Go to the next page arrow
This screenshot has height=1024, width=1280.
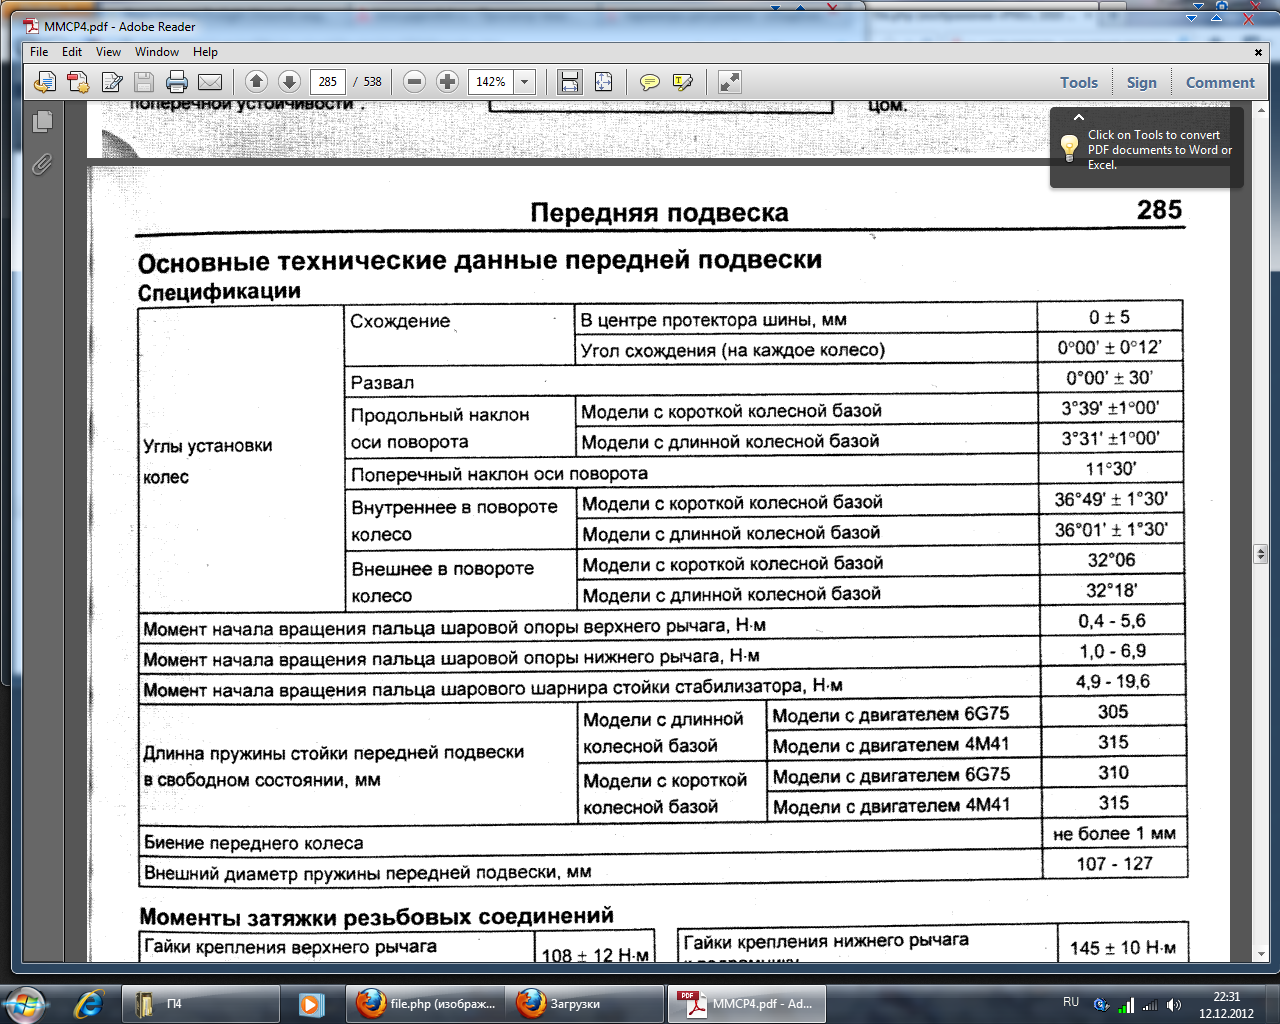click(289, 82)
